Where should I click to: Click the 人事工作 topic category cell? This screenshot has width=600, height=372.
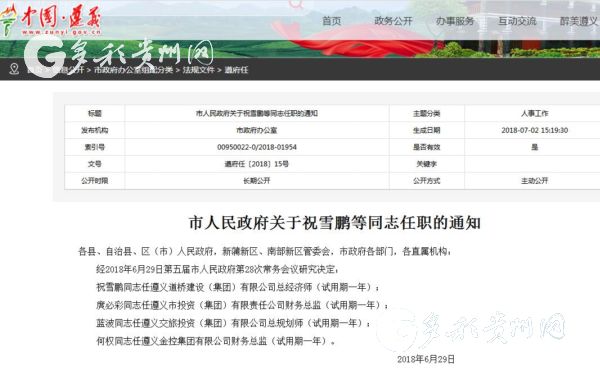tap(535, 113)
